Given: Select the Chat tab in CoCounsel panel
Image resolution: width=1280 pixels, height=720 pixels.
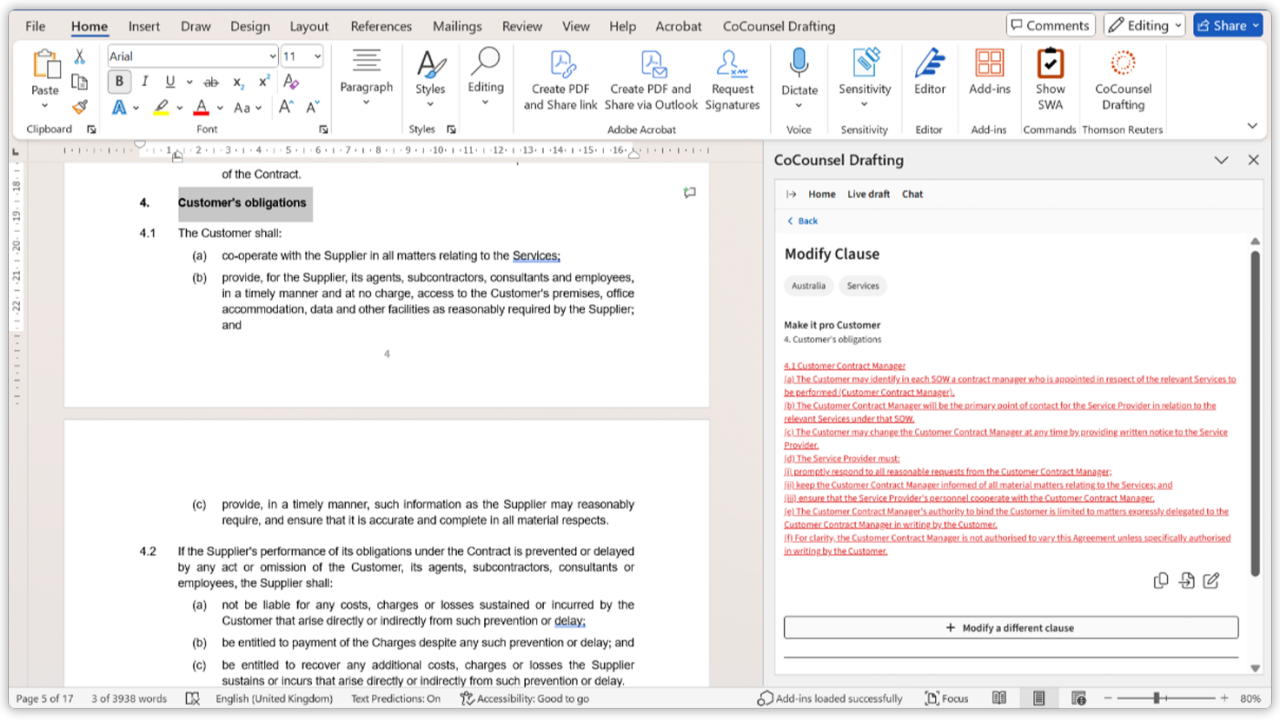Looking at the screenshot, I should [912, 194].
